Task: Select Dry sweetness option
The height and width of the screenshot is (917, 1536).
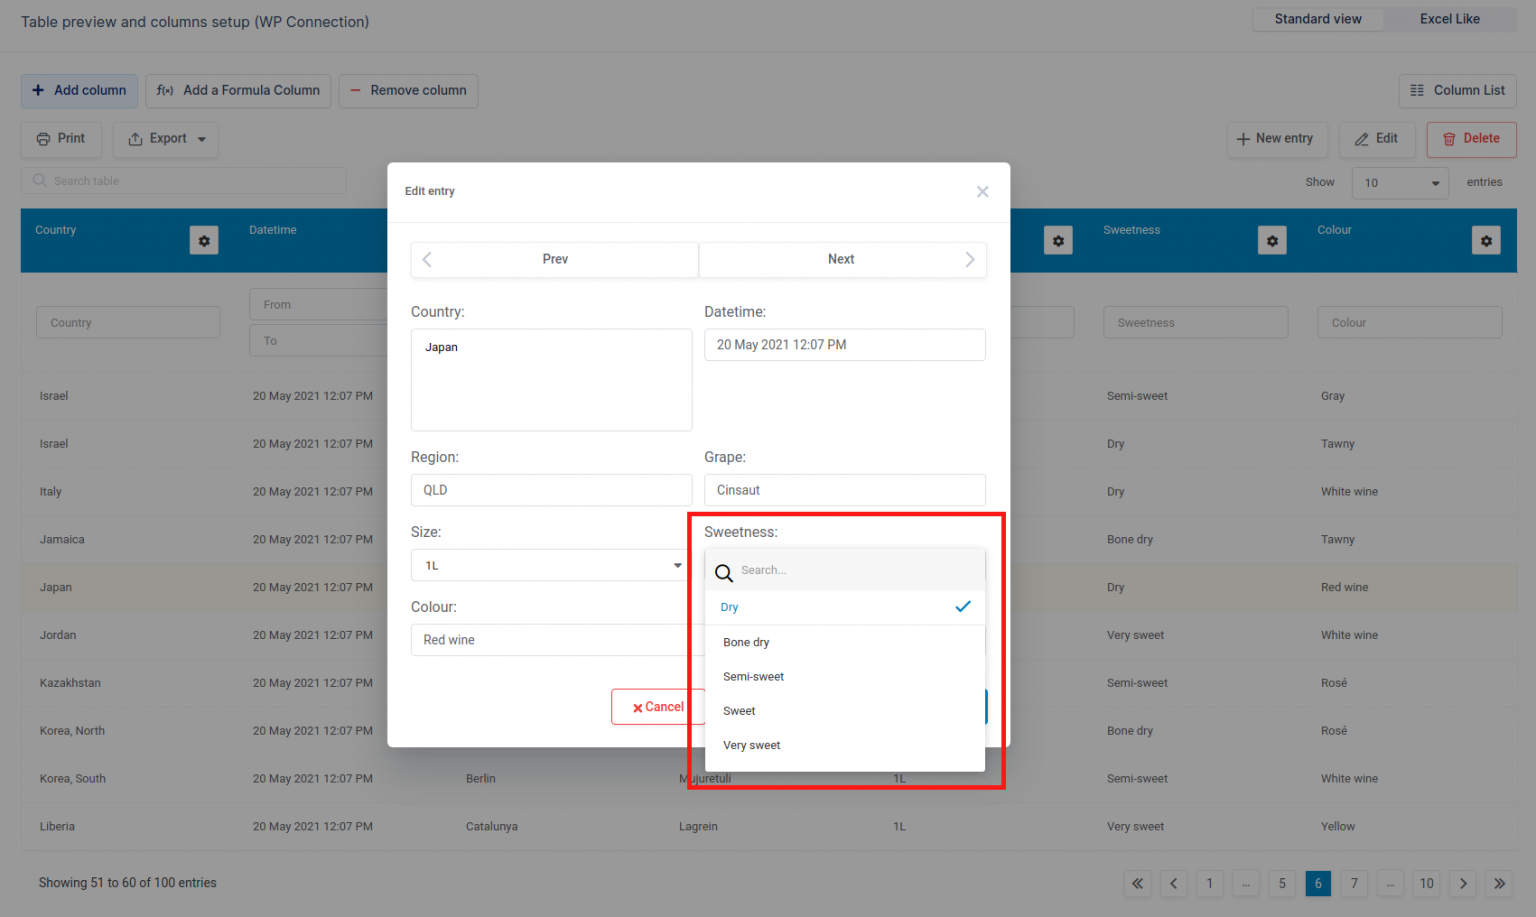Action: pyautogui.click(x=845, y=607)
